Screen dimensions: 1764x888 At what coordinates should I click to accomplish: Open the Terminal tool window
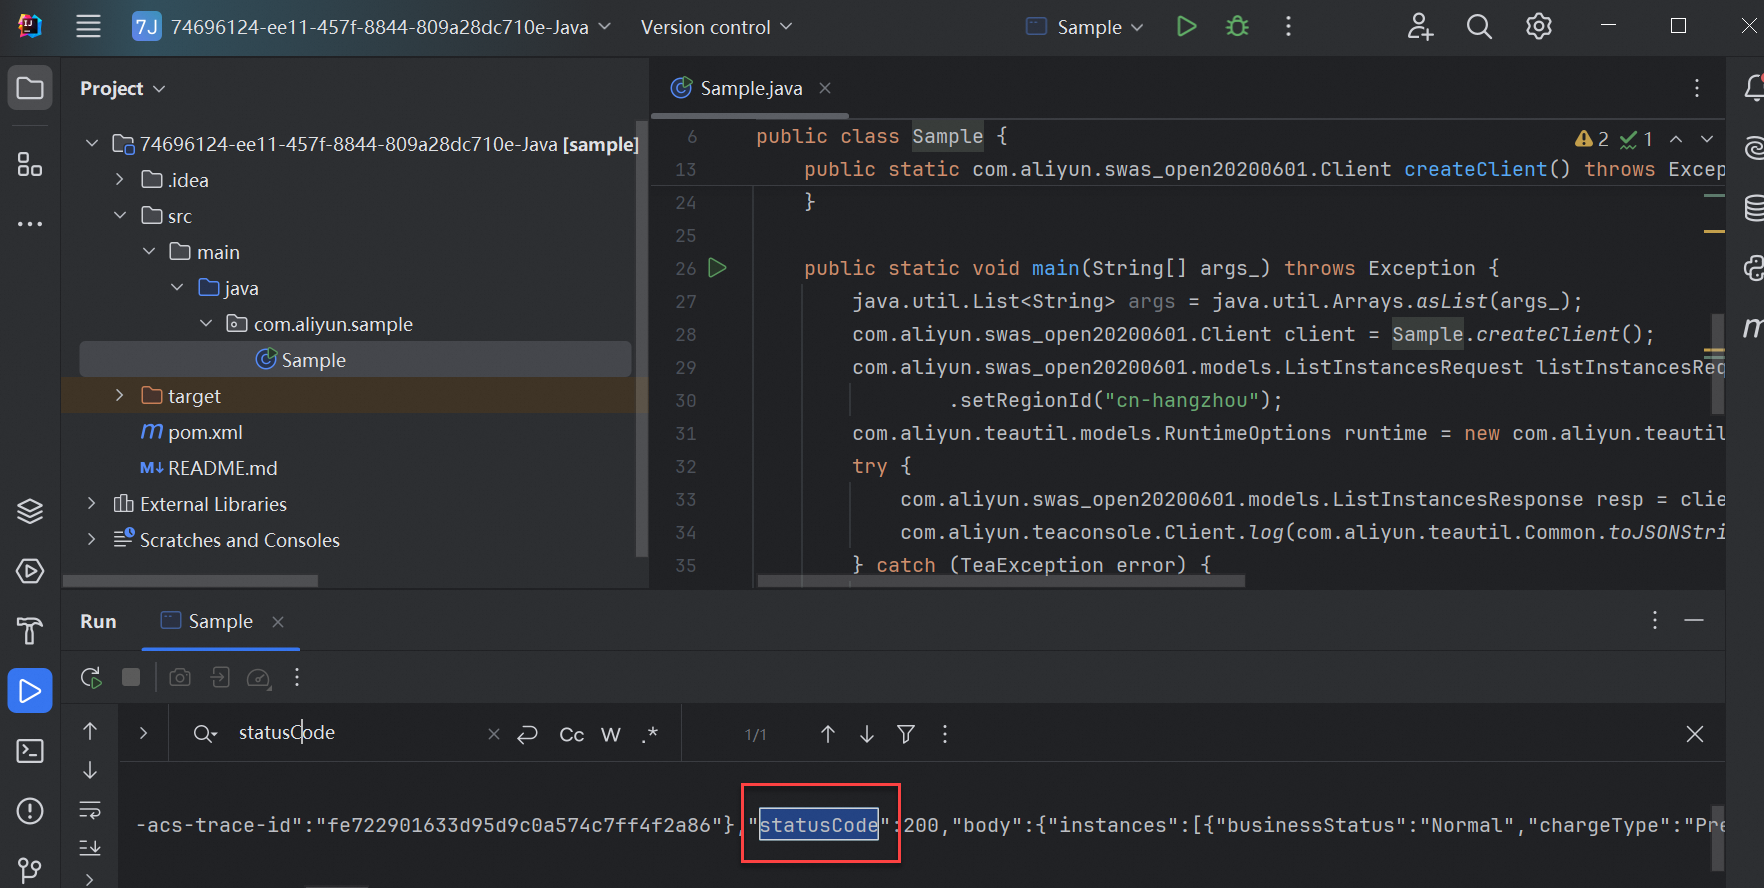coord(30,751)
